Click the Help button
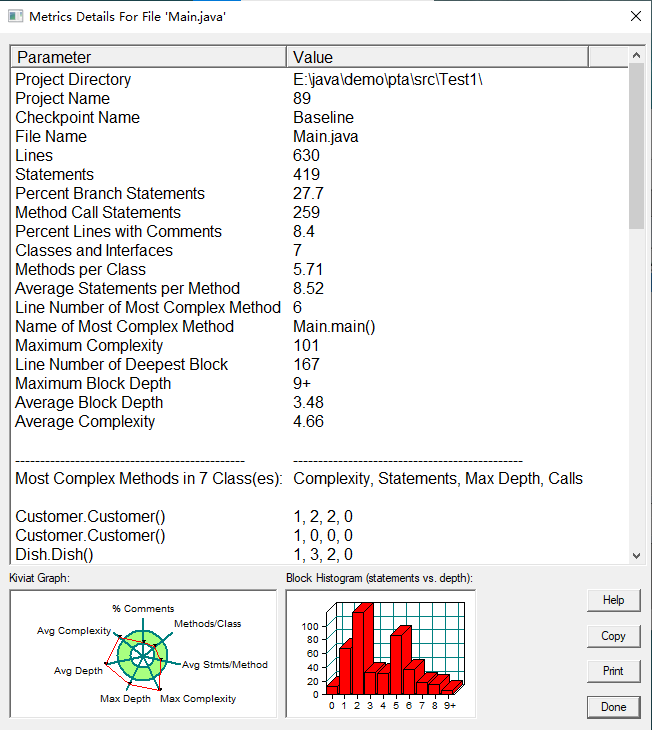The height and width of the screenshot is (730, 652). point(613,600)
